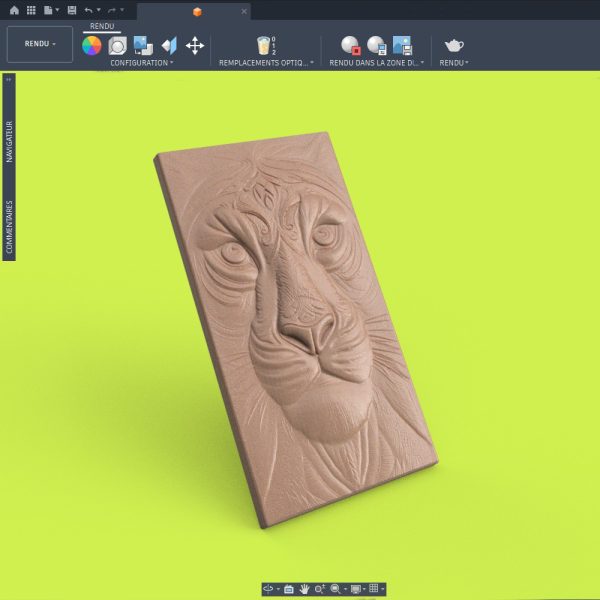Click the double-arrow panel expander
This screenshot has height=600, width=600.
pos(9,80)
